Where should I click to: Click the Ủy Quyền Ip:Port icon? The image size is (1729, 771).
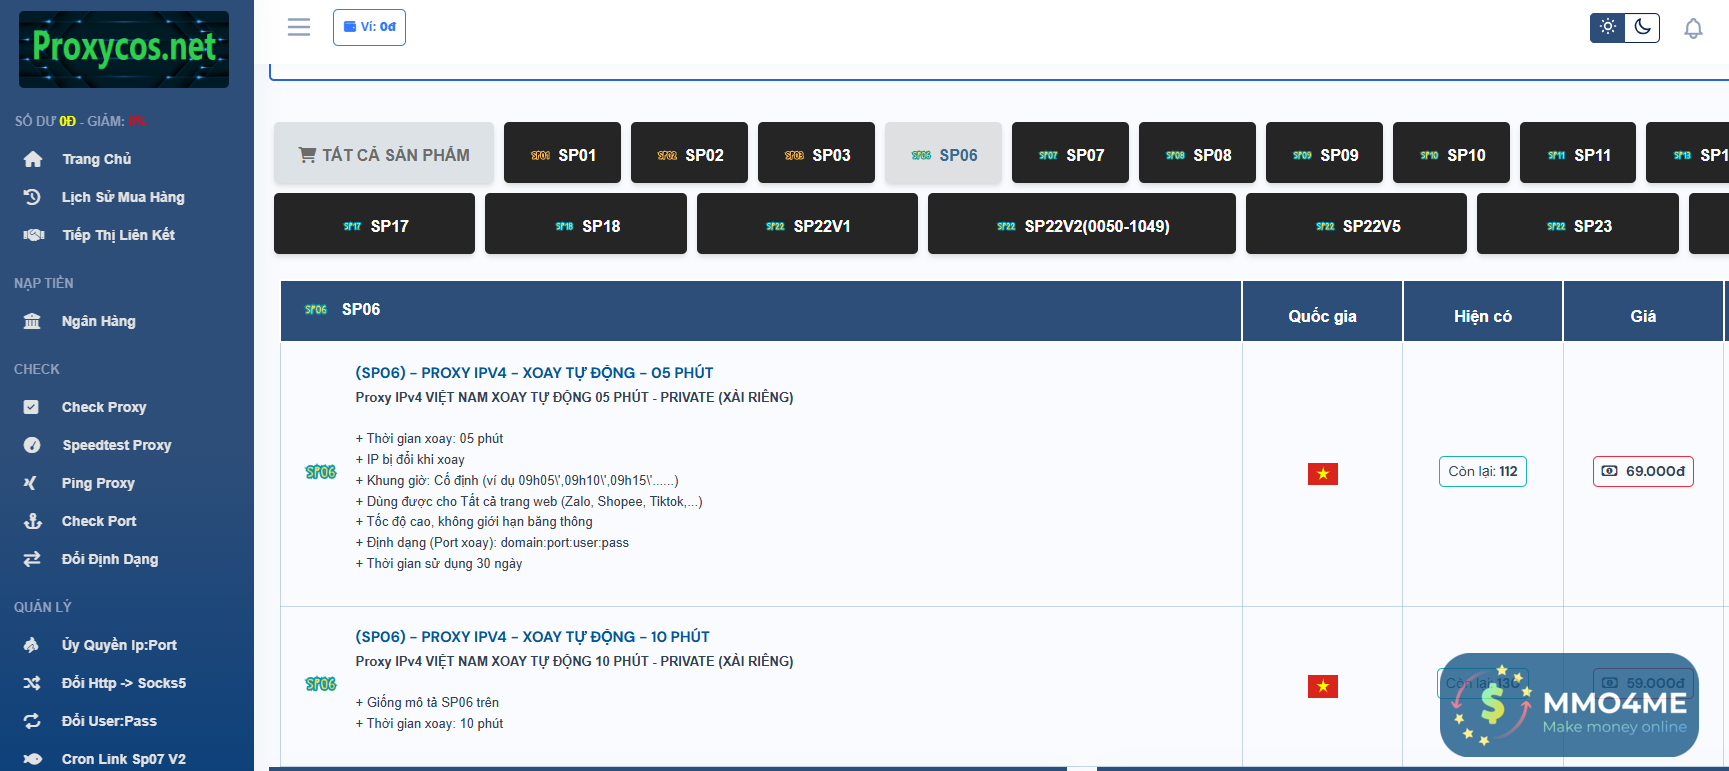click(x=32, y=645)
